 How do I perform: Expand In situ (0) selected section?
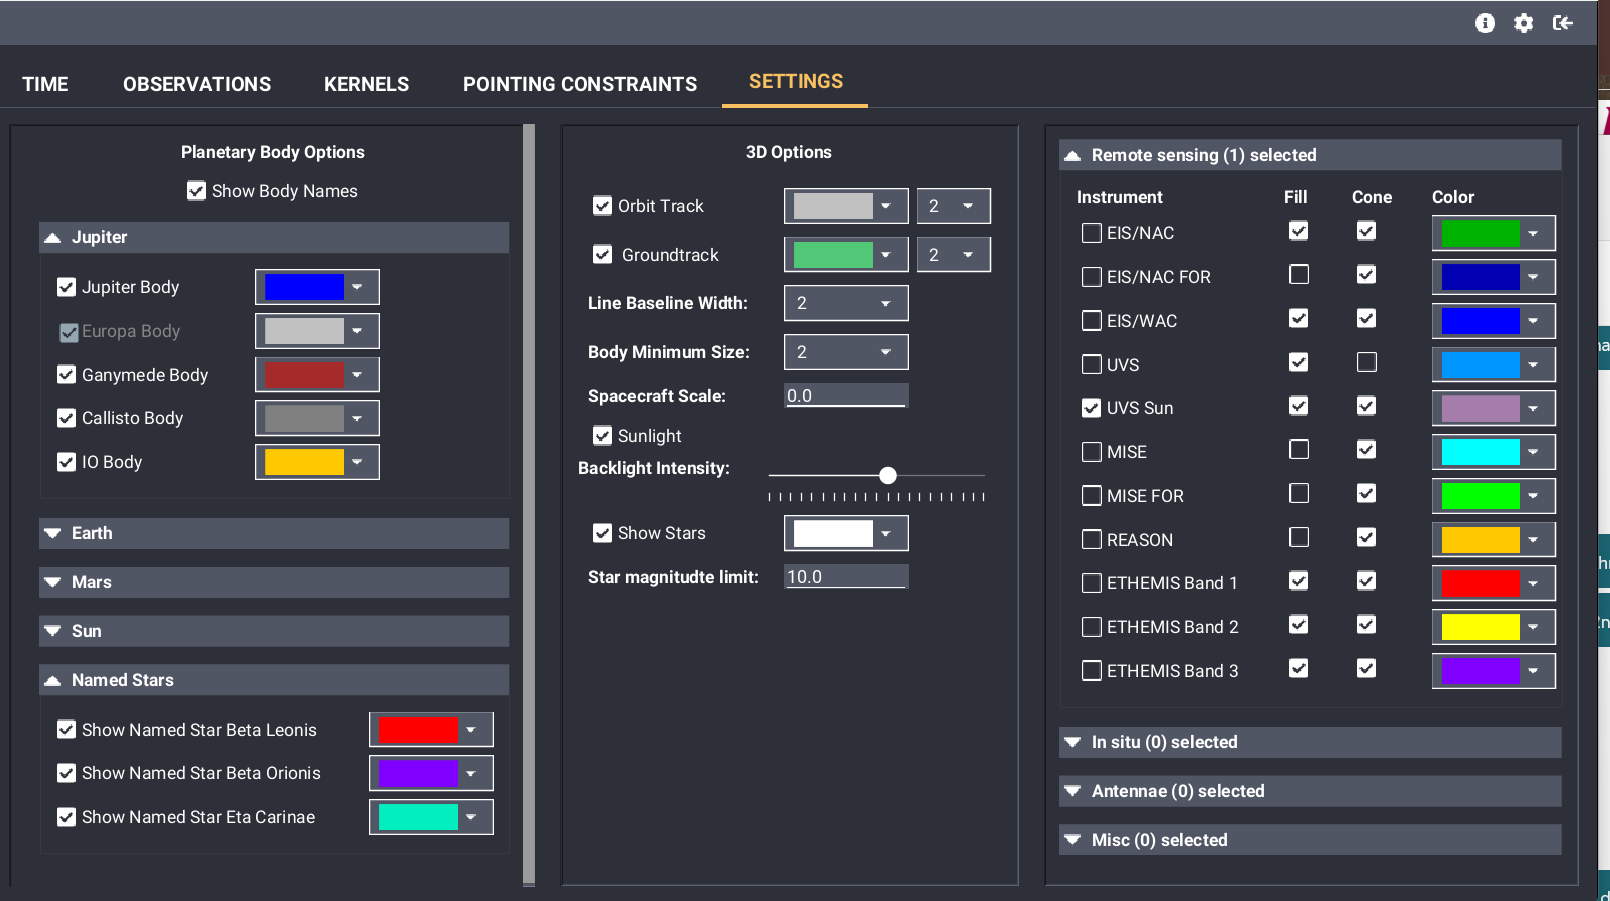point(1310,742)
